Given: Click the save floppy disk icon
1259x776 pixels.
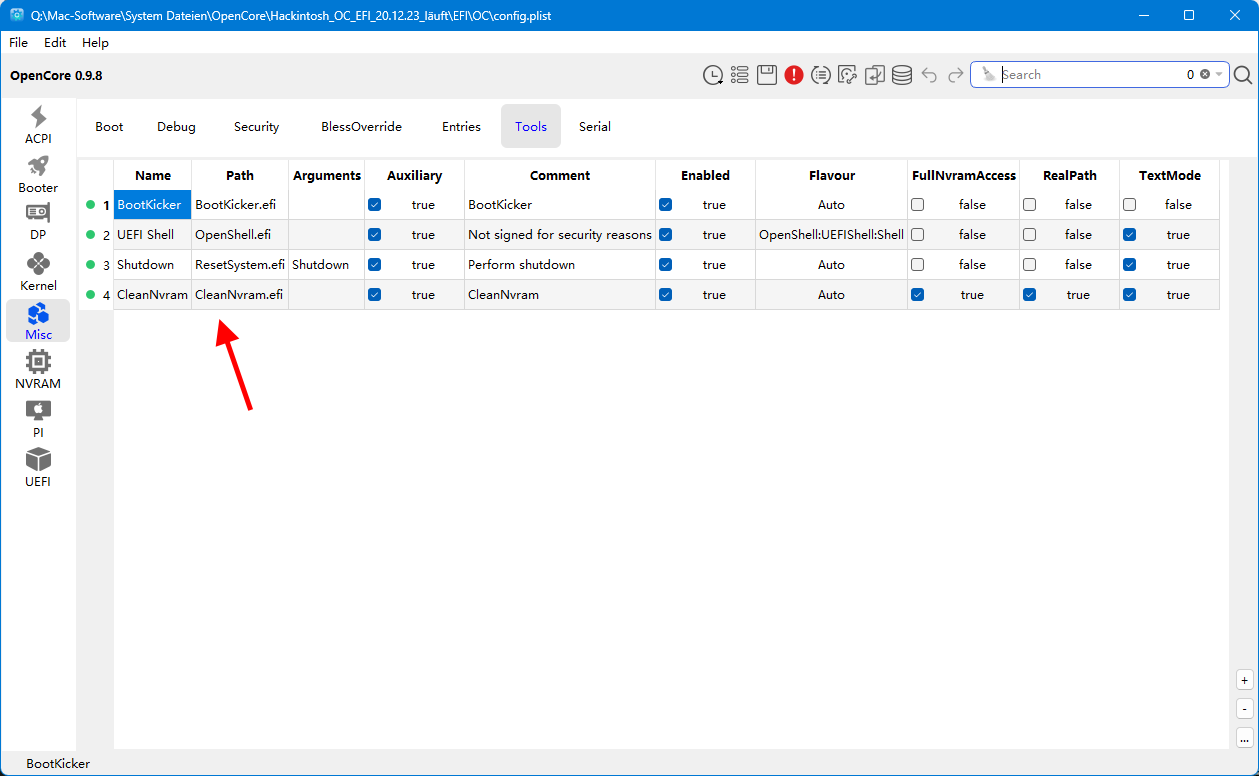Looking at the screenshot, I should [767, 75].
